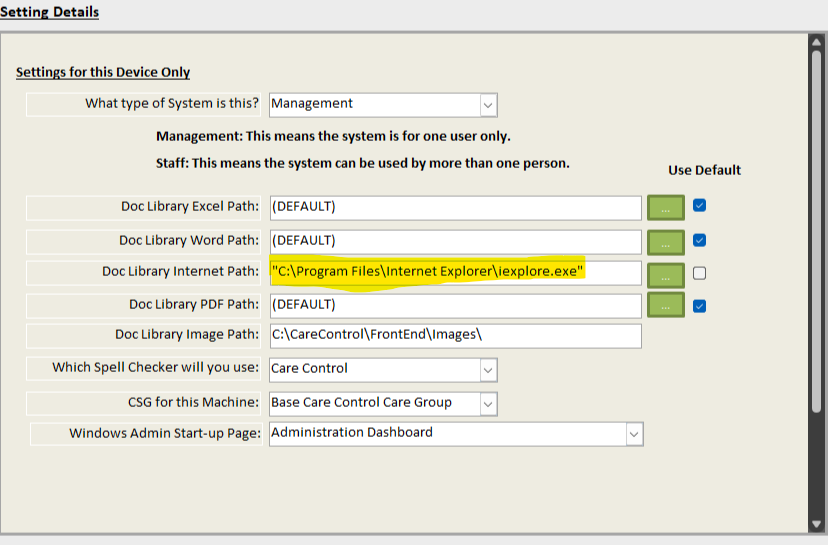Screen dimensions: 828x545
Task: Uncheck Use Default for Word Path
Action: click(x=700, y=240)
